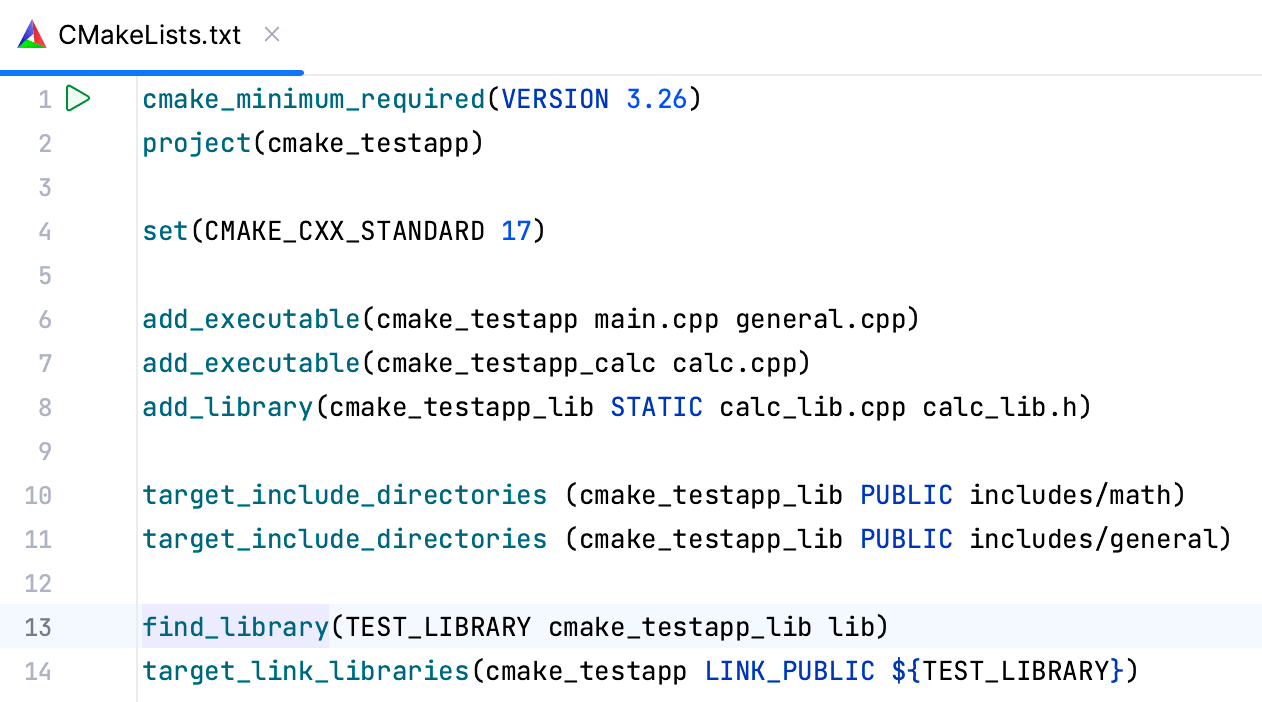This screenshot has width=1262, height=702.
Task: Close the CMakeLists.txt tab with the X
Action: (x=271, y=34)
